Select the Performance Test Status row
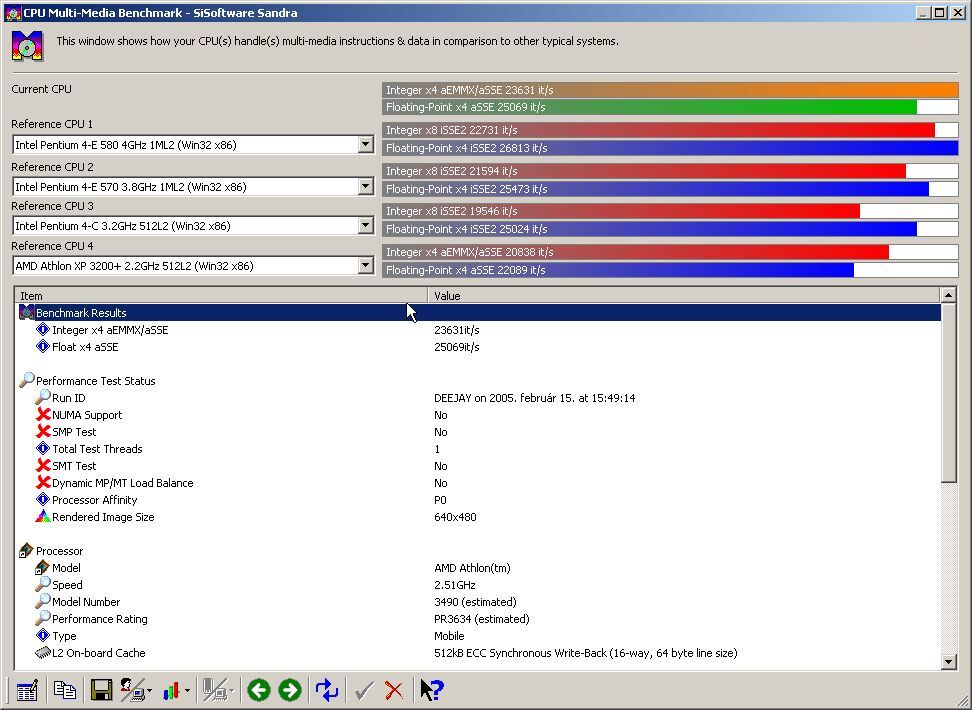The image size is (972, 710). tap(479, 381)
